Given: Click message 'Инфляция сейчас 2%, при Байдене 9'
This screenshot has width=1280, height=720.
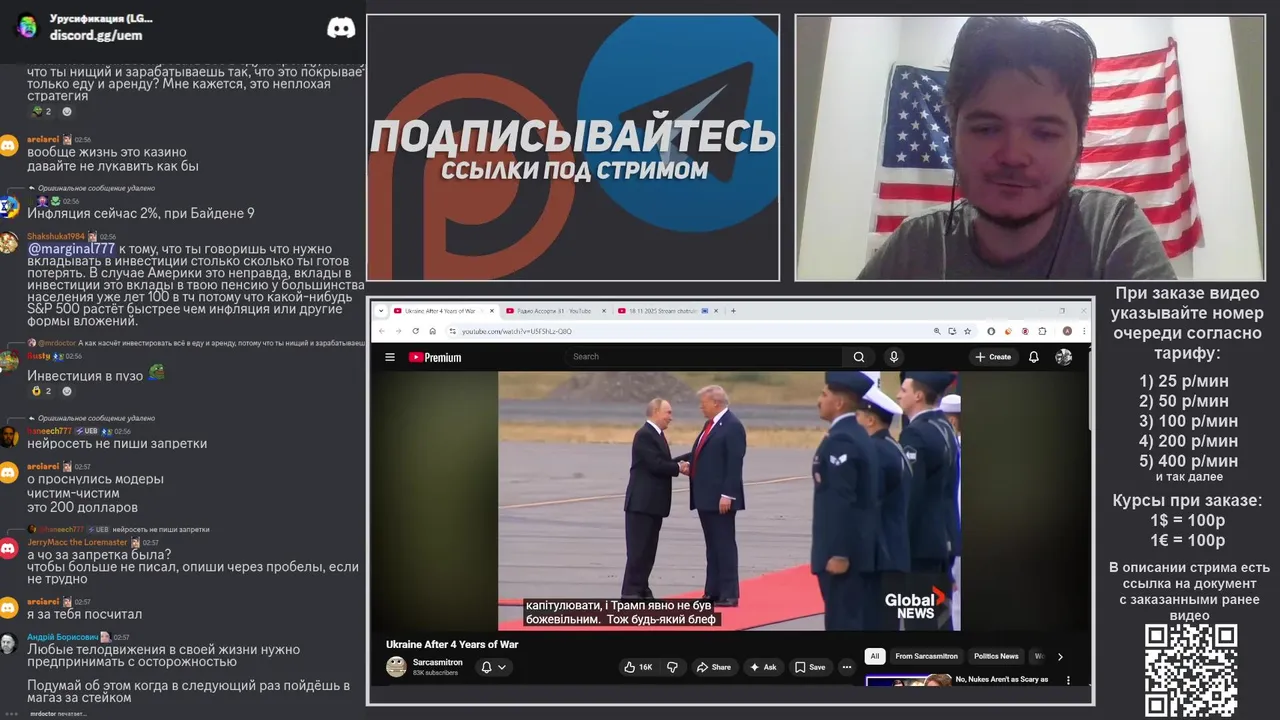Looking at the screenshot, I should [141, 213].
